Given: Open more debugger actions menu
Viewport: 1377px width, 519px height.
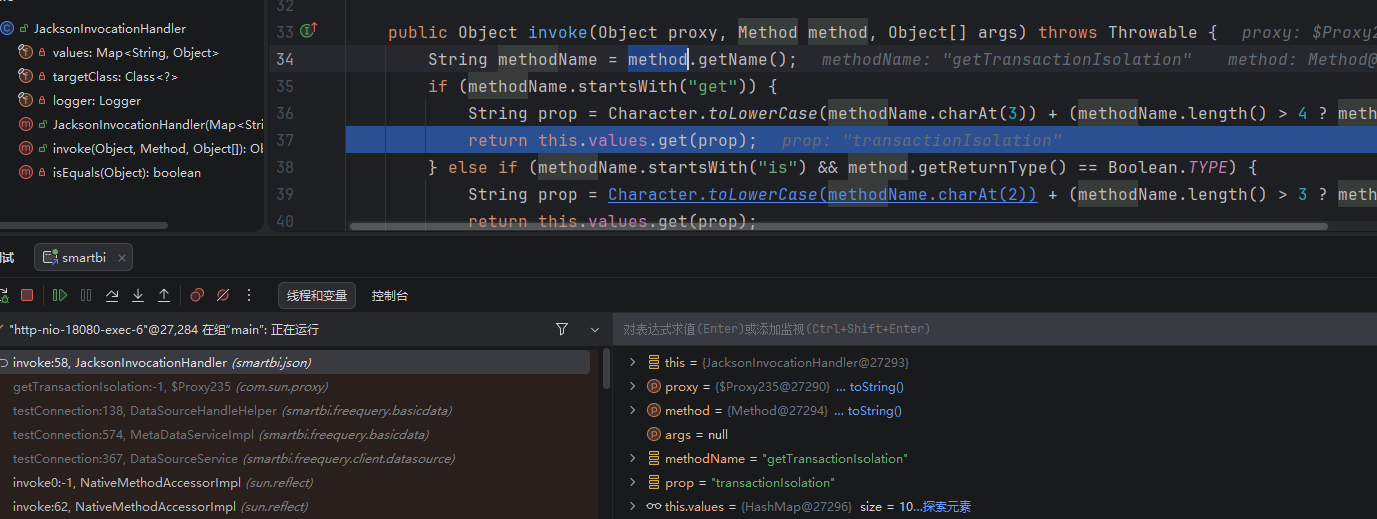Looking at the screenshot, I should point(249,295).
